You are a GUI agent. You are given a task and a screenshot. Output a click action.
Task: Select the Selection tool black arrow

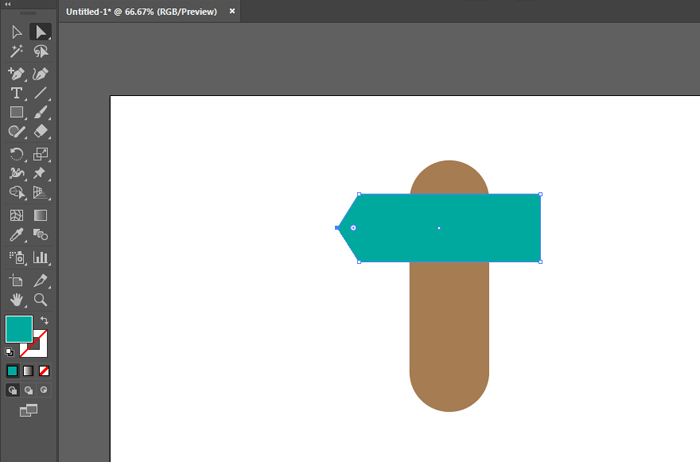(17, 32)
